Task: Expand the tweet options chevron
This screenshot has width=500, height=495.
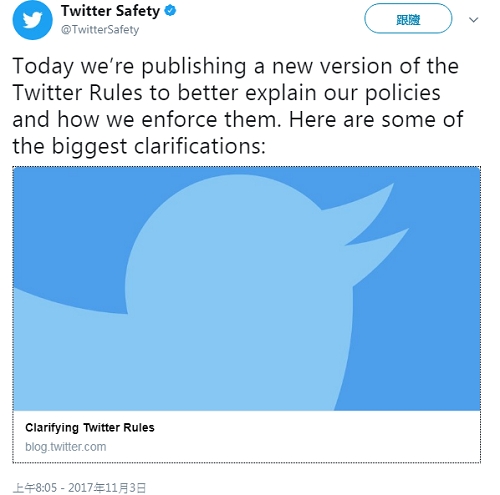Action: click(x=473, y=20)
